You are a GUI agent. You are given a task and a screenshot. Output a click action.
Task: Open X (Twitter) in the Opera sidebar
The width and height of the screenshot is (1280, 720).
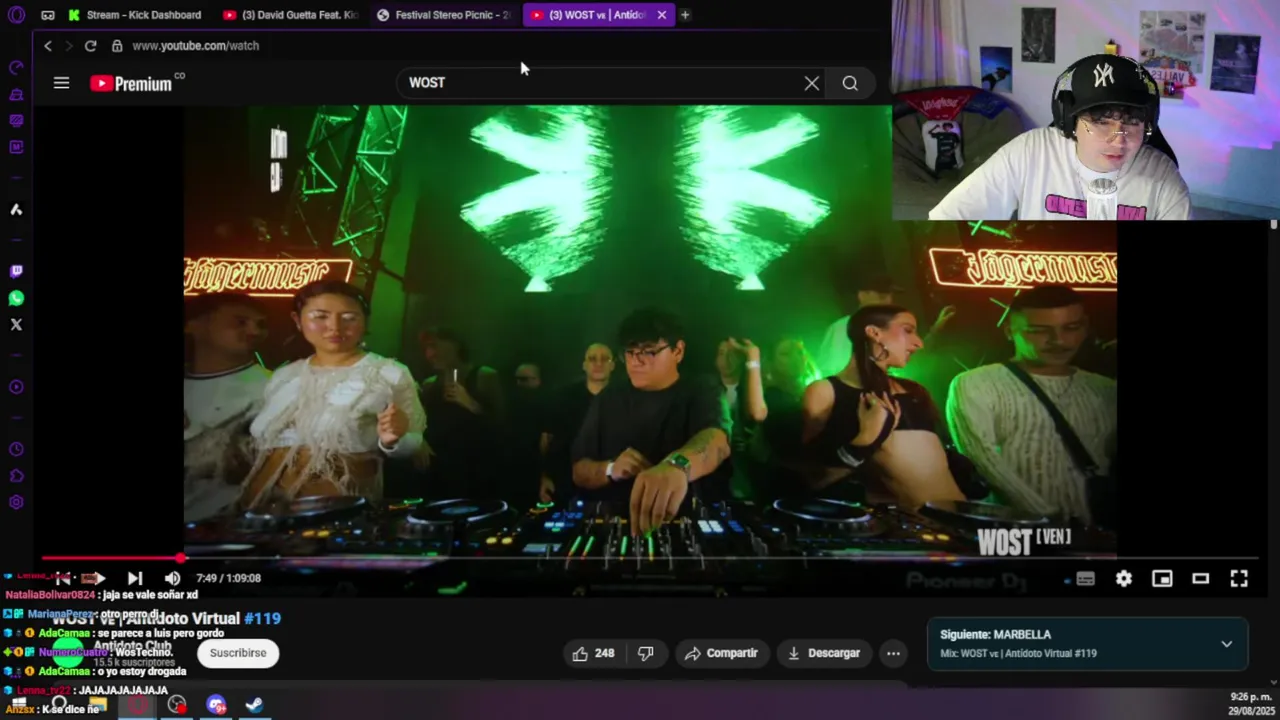16,324
